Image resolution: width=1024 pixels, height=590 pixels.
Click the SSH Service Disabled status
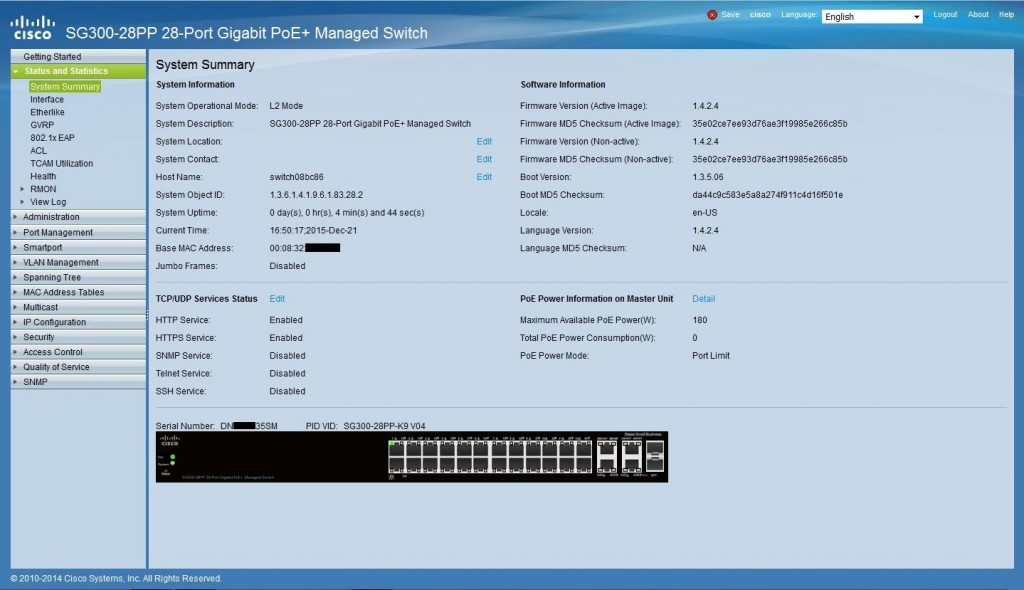coord(287,391)
